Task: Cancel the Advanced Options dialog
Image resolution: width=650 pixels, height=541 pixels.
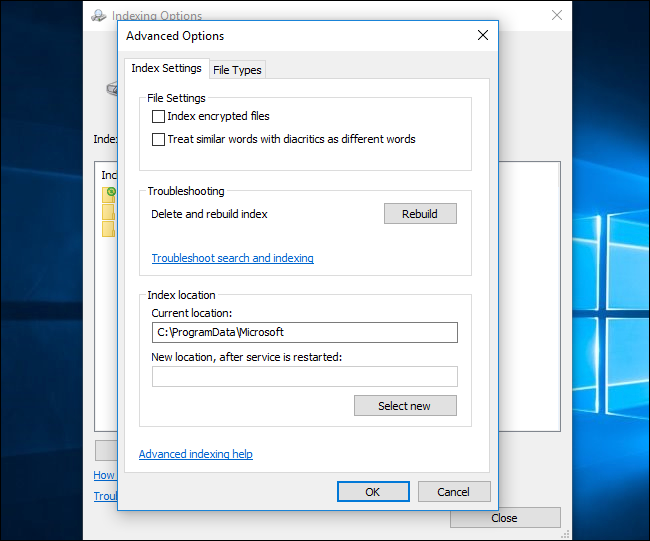Action: pos(453,491)
